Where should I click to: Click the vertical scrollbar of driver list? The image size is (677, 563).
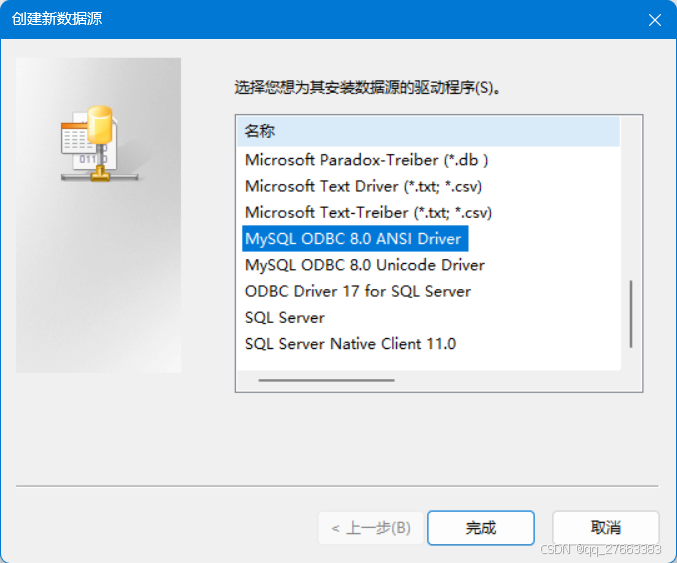click(631, 314)
